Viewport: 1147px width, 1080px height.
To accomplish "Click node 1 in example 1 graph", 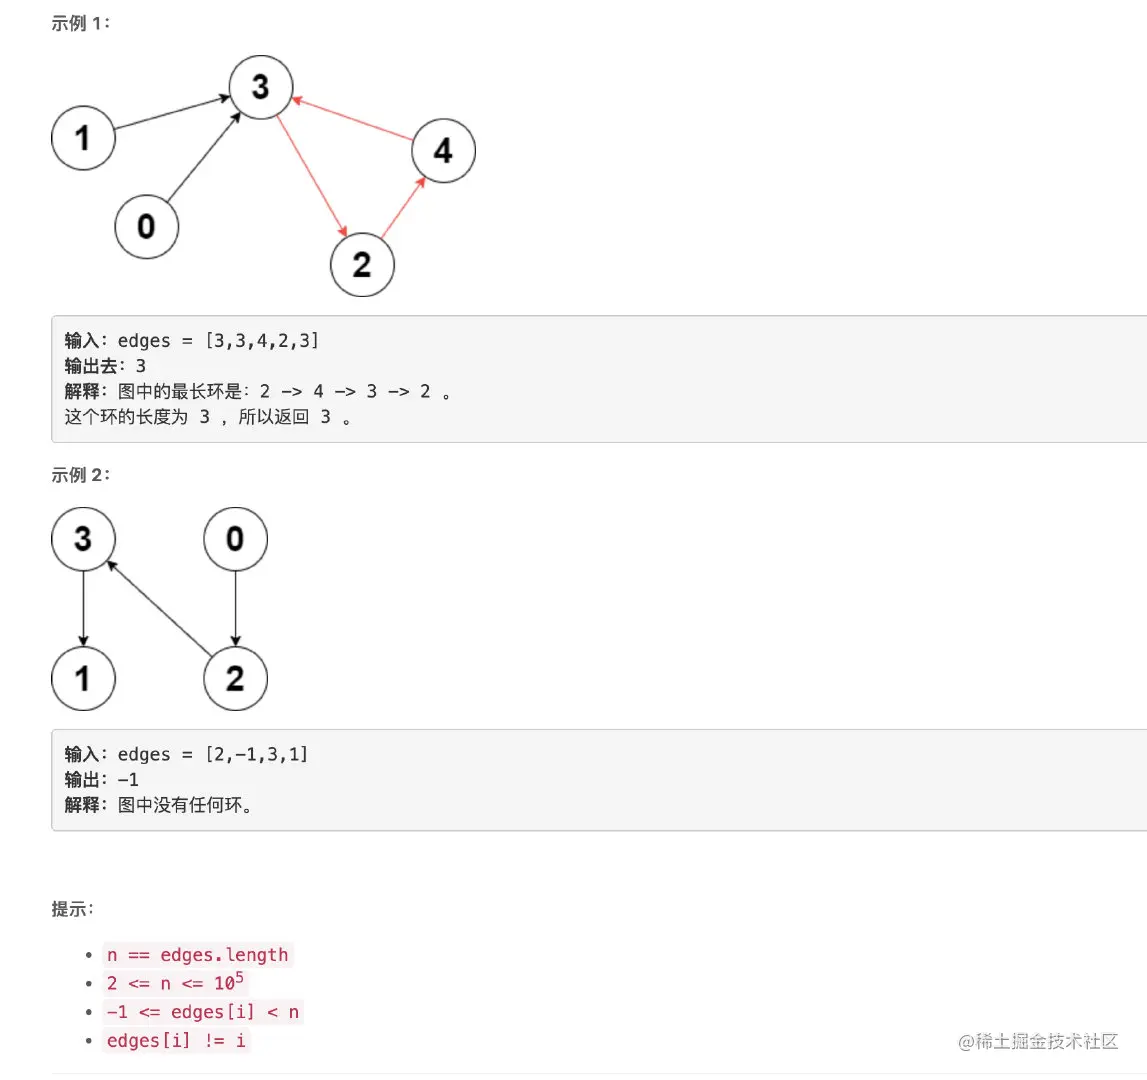I will 83,138.
